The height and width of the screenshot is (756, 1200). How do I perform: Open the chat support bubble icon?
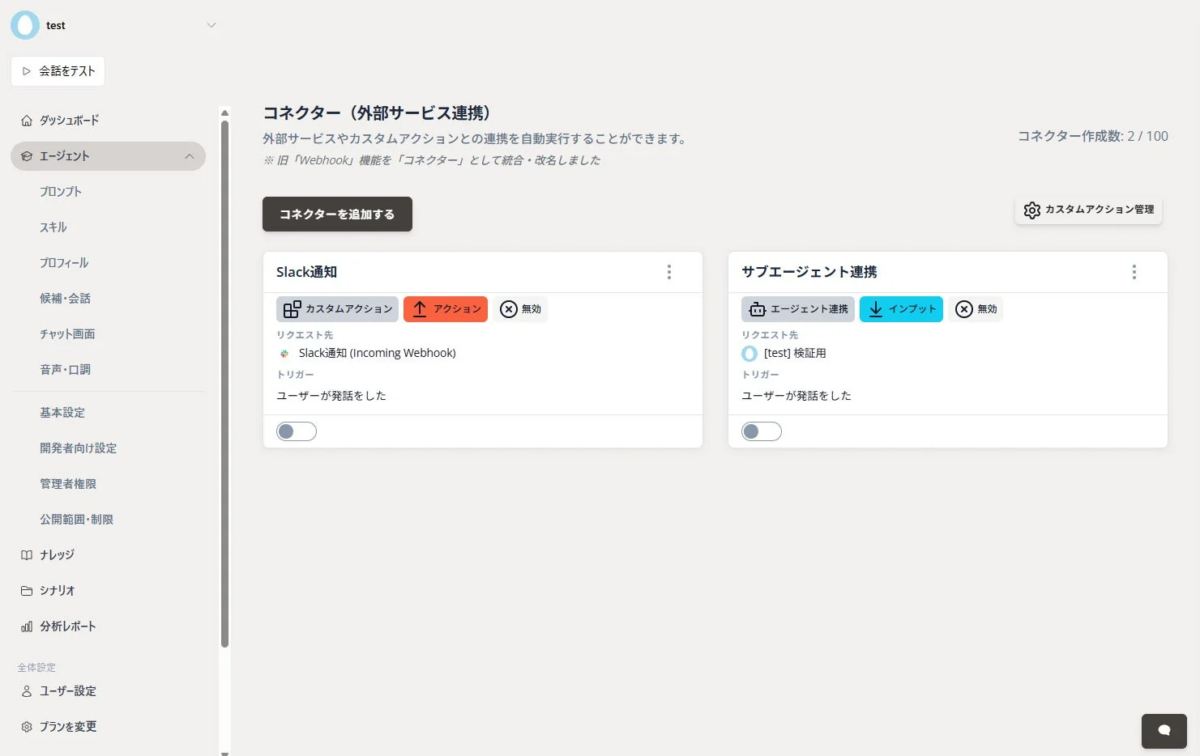pos(1163,731)
